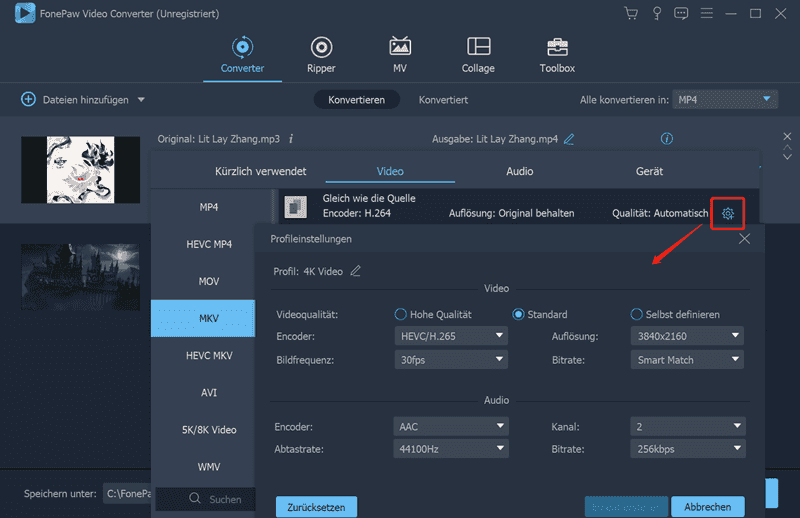Open the hamburger menu icon
Screen dimensions: 800x518
pos(706,13)
